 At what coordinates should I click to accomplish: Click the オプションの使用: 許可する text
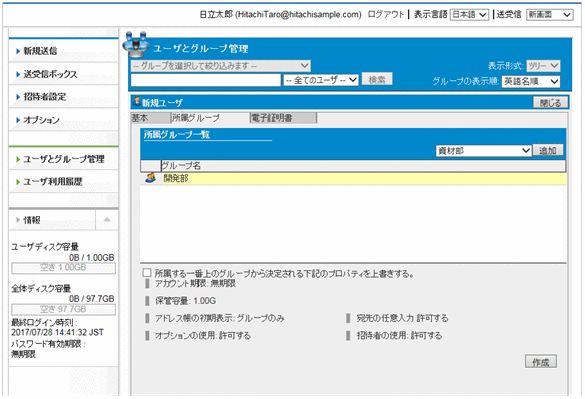coord(203,336)
